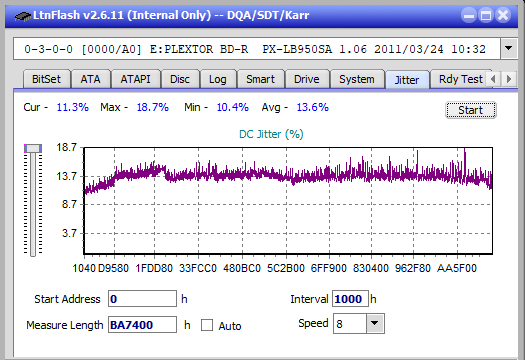Click the Cur value 11.3%
The height and width of the screenshot is (360, 525).
pos(73,107)
